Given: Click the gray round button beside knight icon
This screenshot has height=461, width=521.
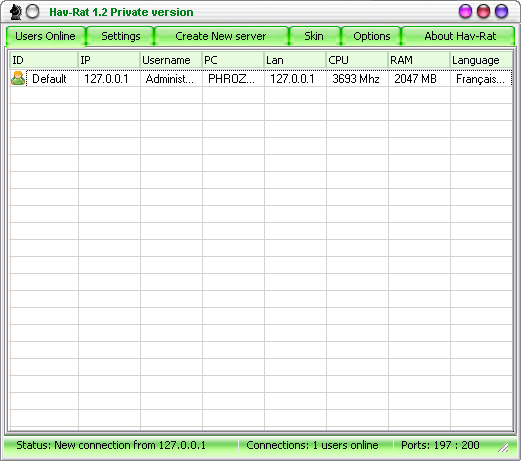Looking at the screenshot, I should tap(32, 12).
